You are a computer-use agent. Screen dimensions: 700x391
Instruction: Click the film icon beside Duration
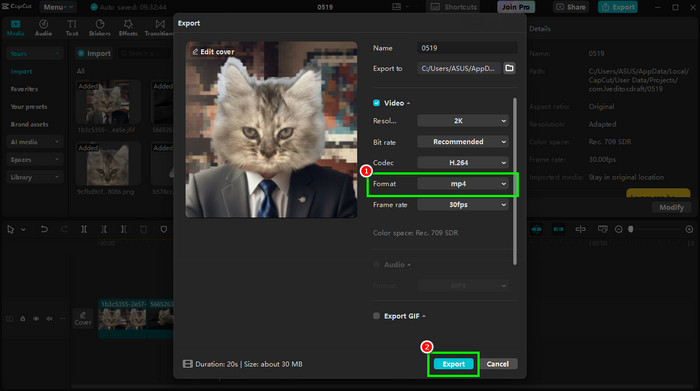point(188,364)
